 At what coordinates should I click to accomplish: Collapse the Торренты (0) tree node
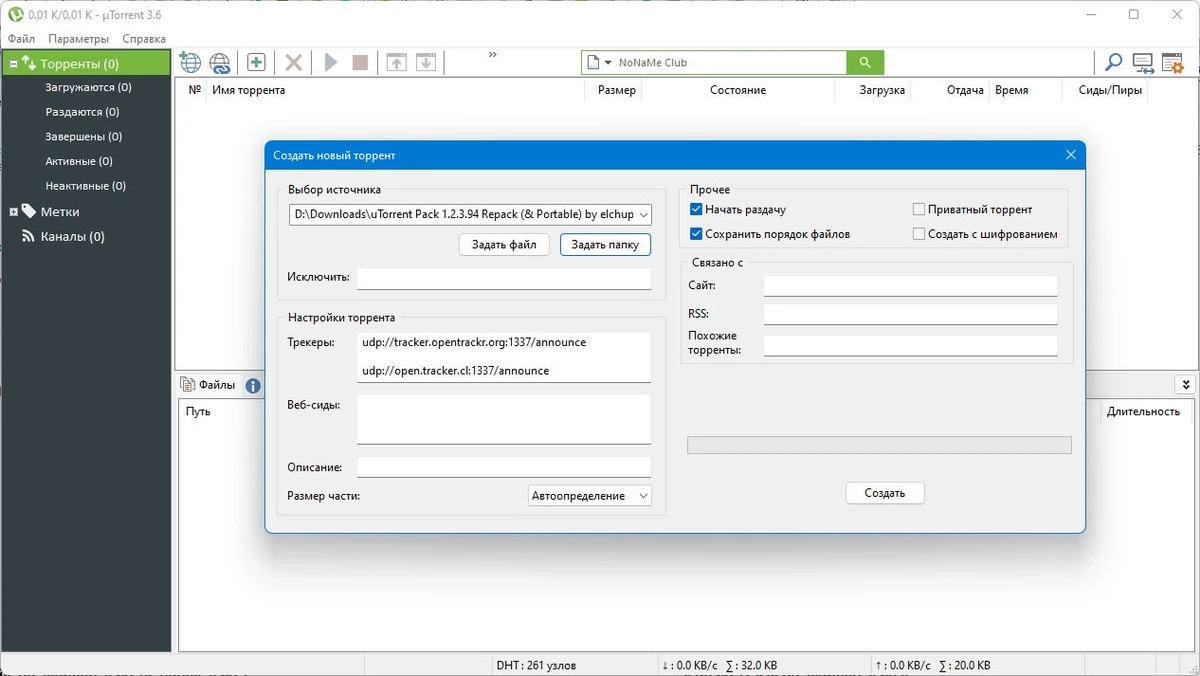pos(13,64)
